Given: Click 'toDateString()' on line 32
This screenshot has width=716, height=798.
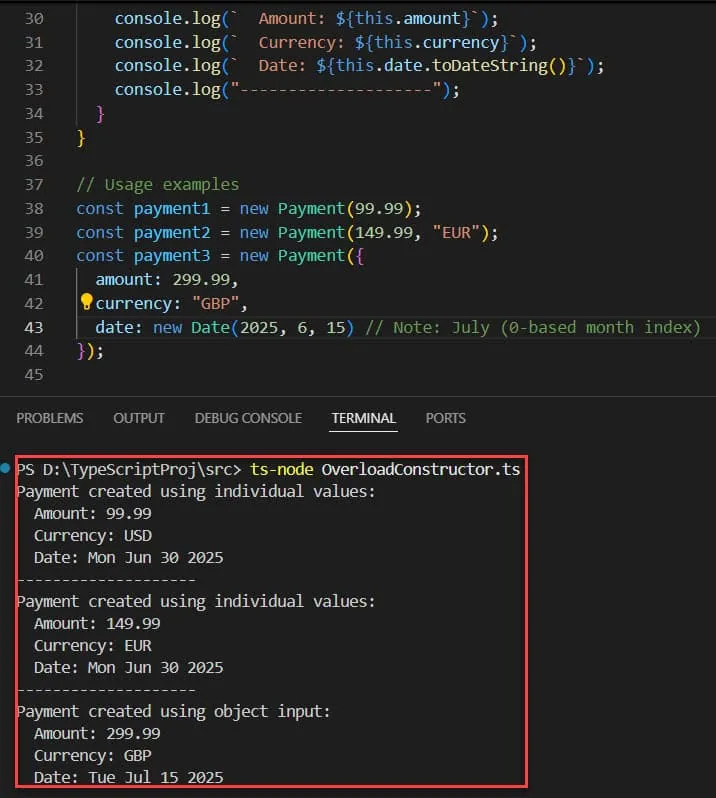Looking at the screenshot, I should point(499,66).
